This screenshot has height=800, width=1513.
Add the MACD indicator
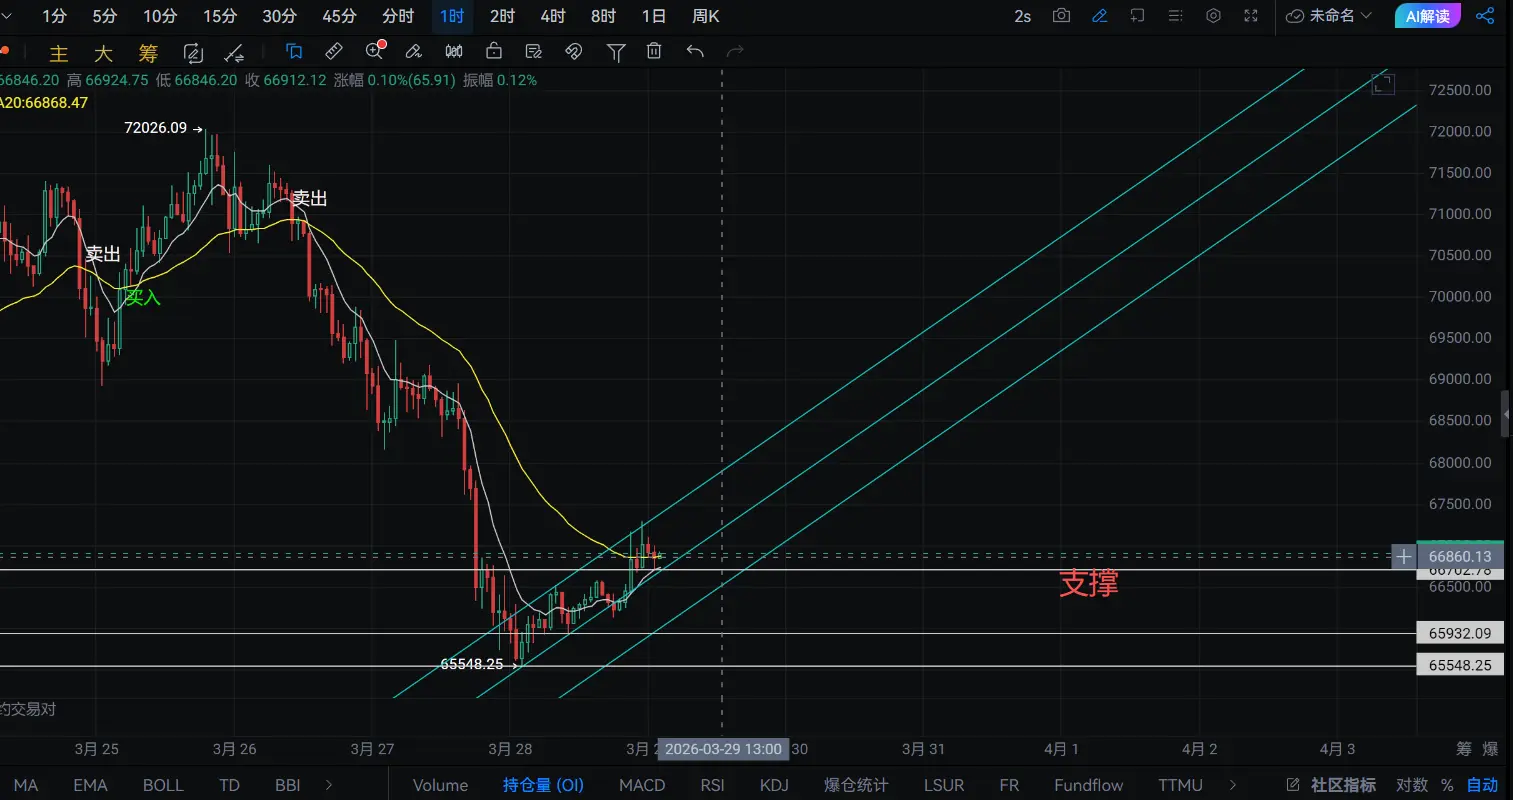642,785
